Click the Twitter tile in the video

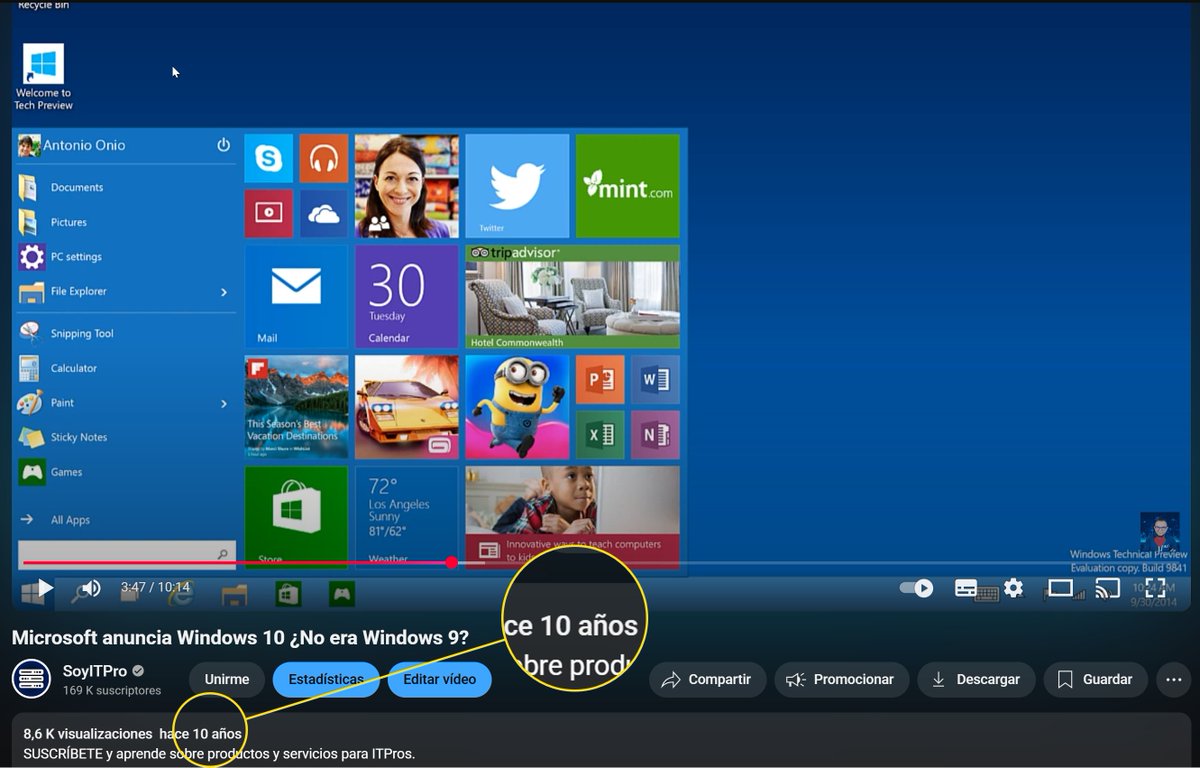[x=517, y=186]
